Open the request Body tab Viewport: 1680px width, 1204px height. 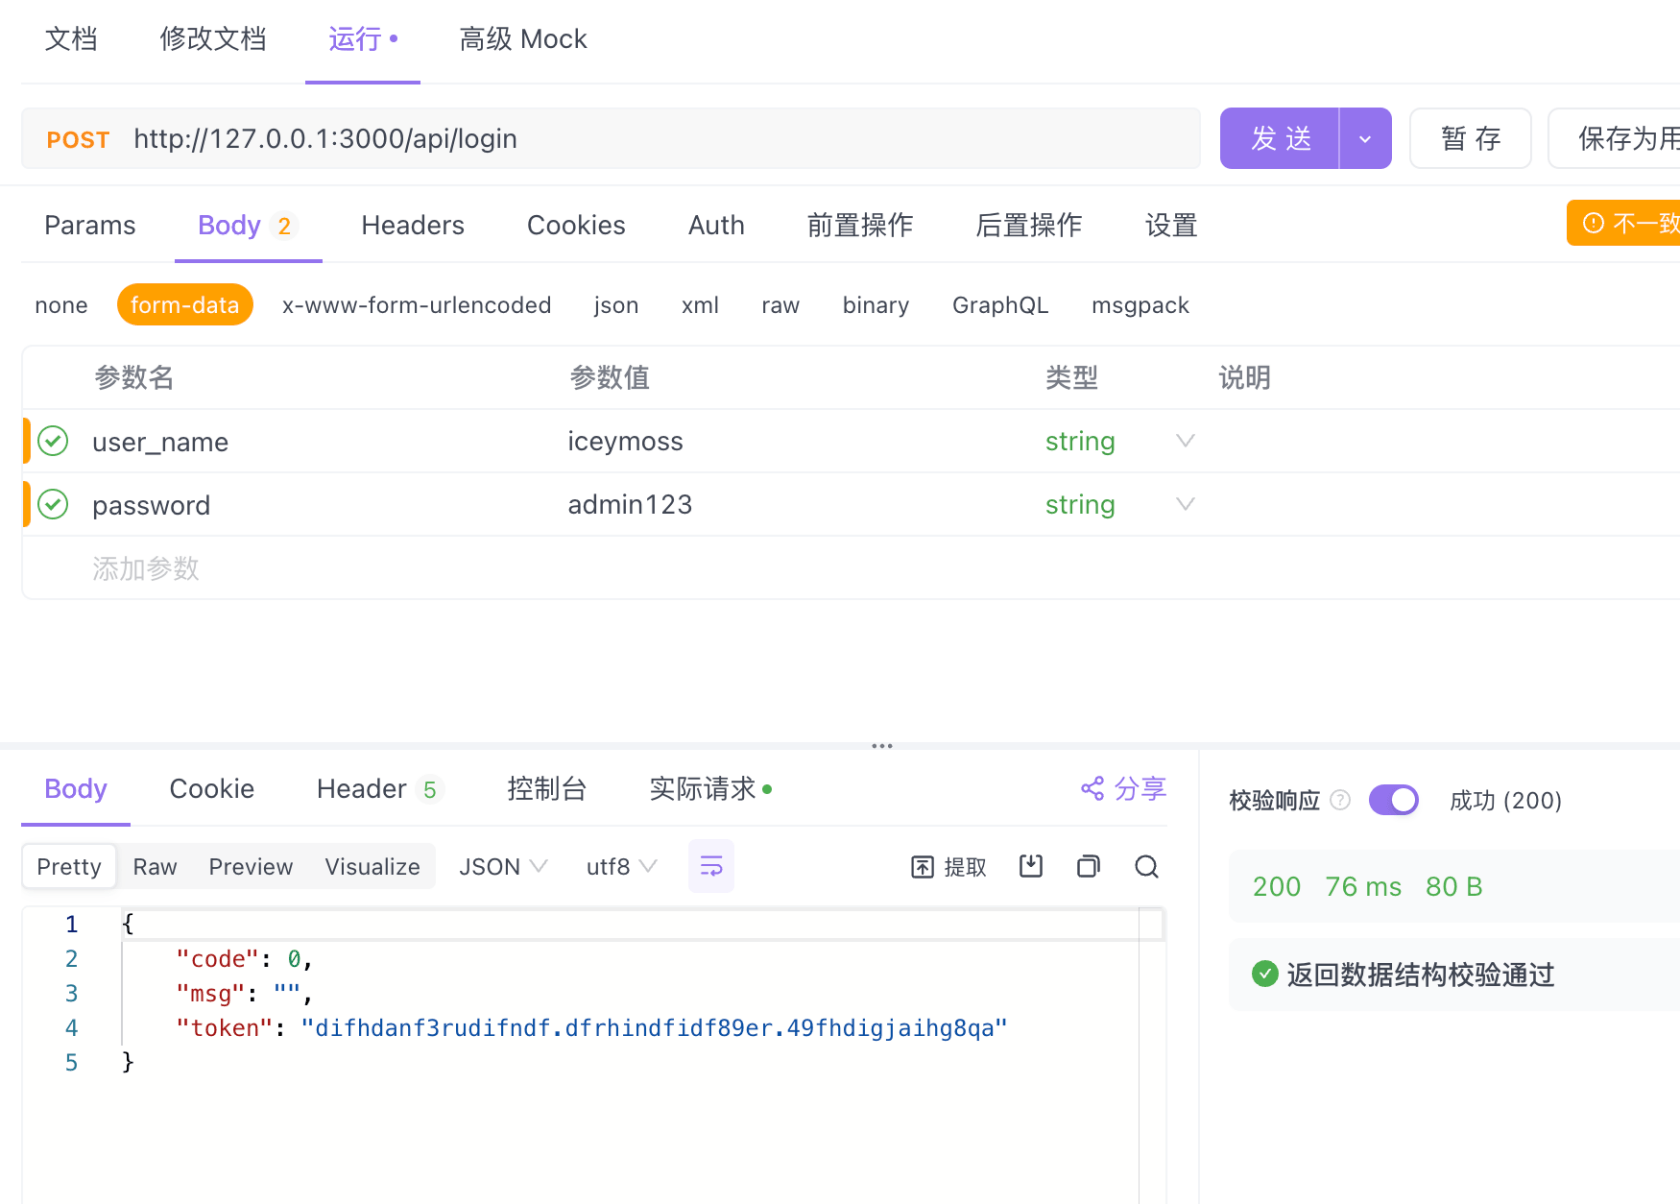(x=246, y=225)
